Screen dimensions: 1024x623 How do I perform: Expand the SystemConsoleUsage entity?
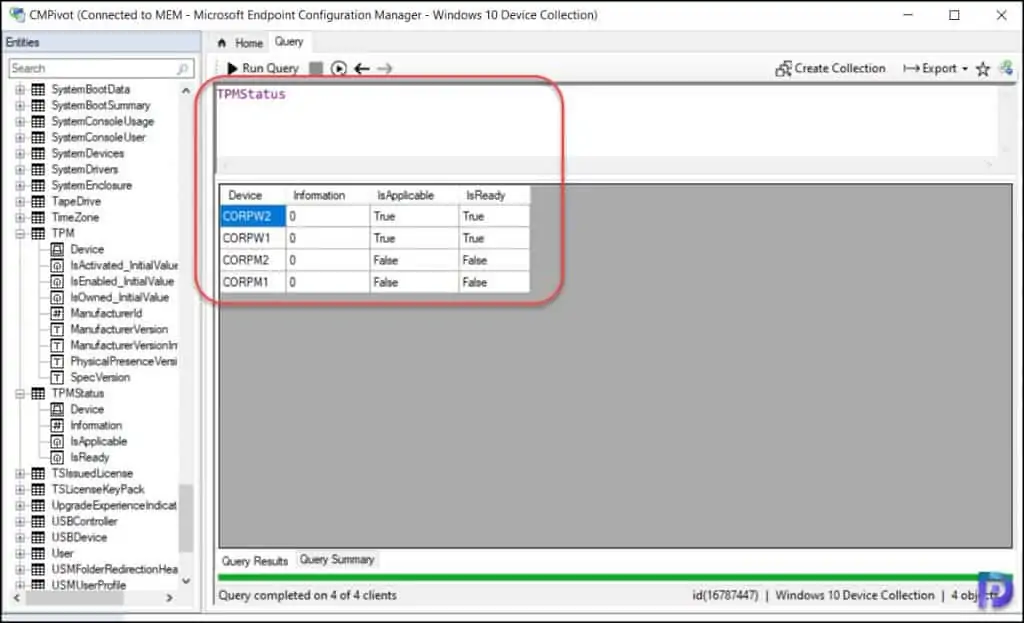coord(20,121)
